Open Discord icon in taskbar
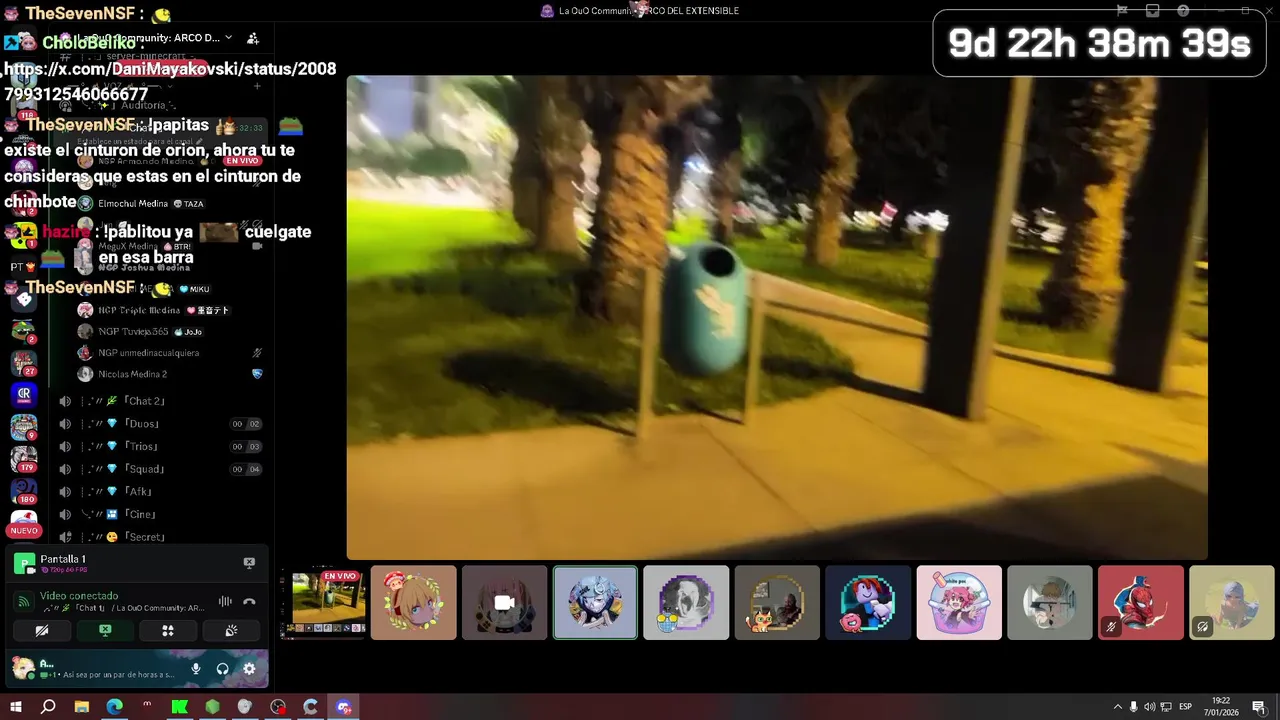 [344, 707]
